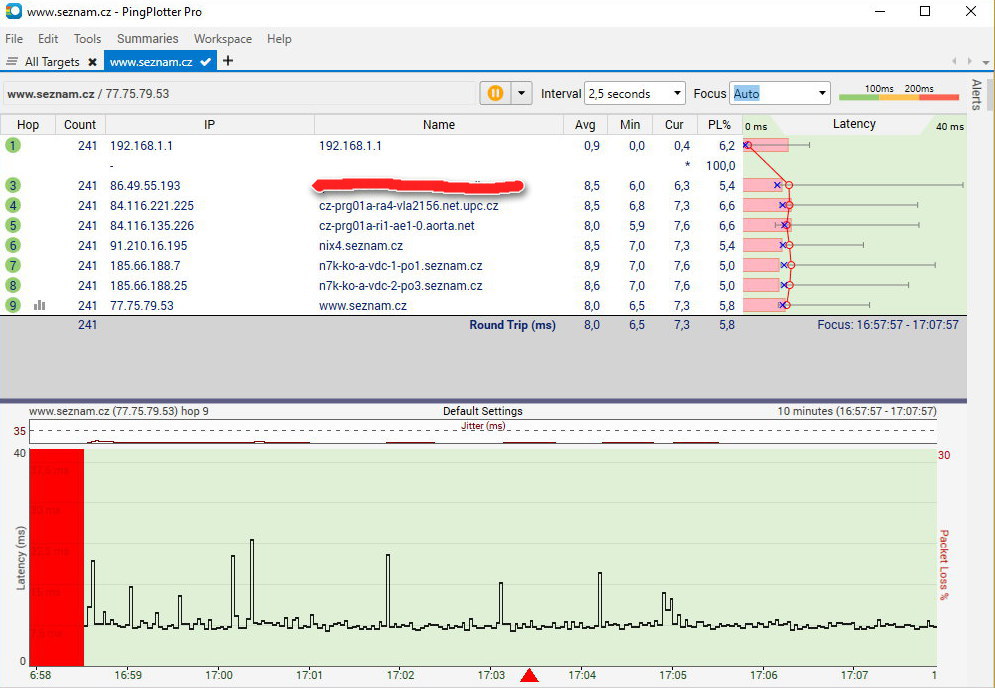Viewport: 995px width, 688px height.
Task: Sort by the PL% column header
Action: [x=719, y=125]
